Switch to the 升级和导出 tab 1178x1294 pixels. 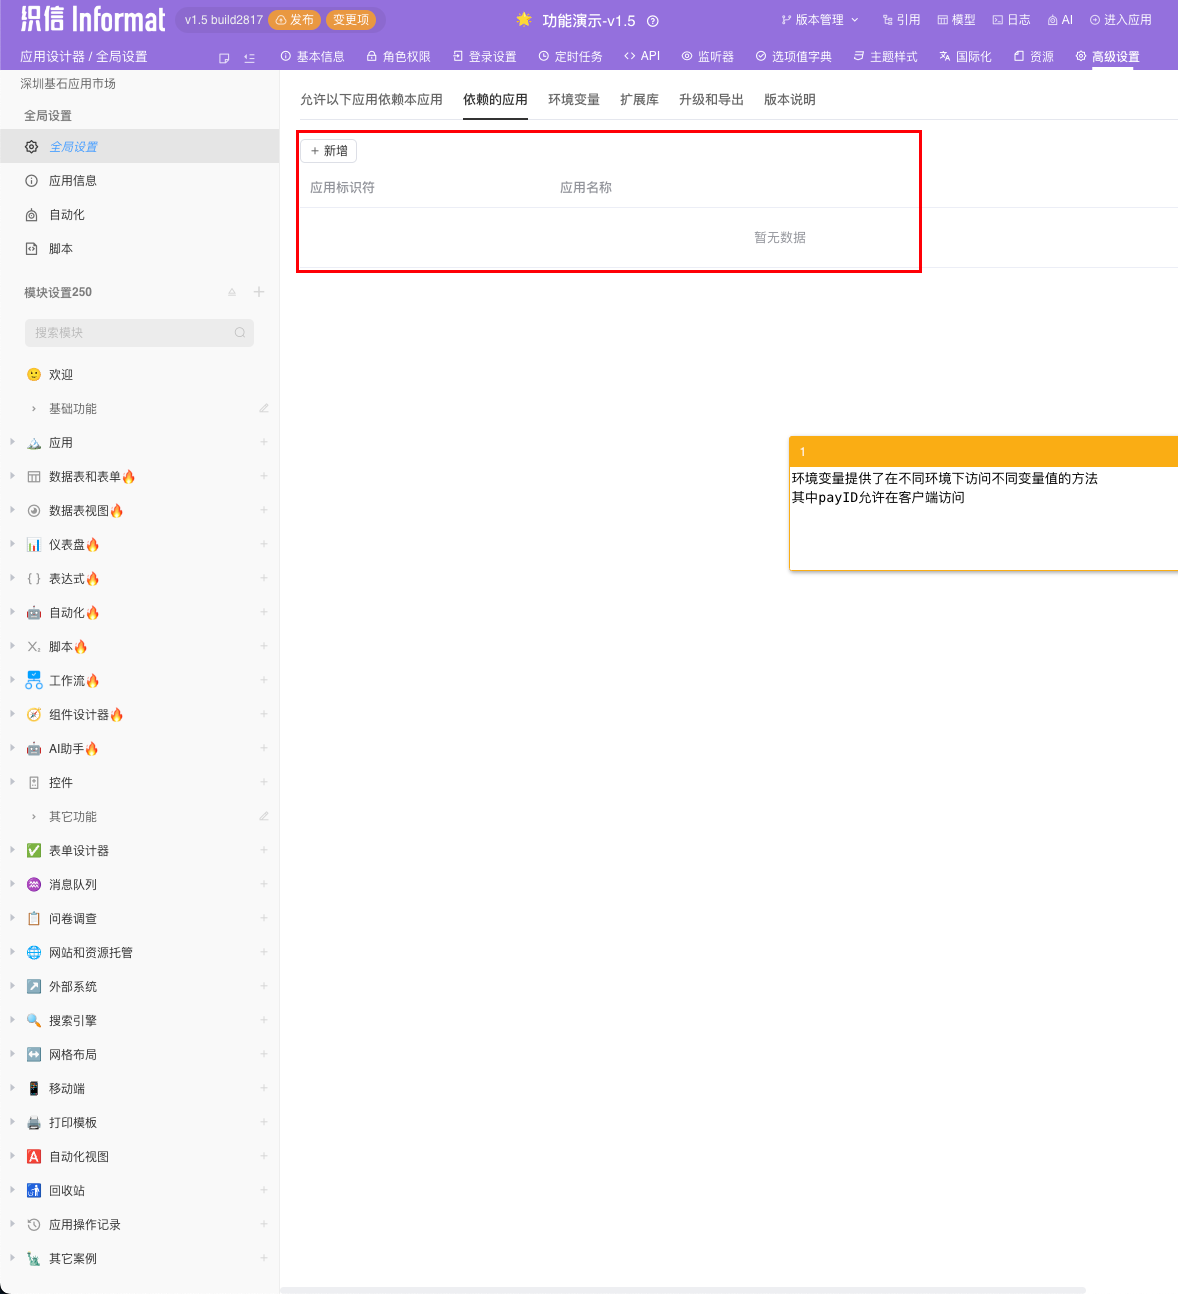(711, 99)
